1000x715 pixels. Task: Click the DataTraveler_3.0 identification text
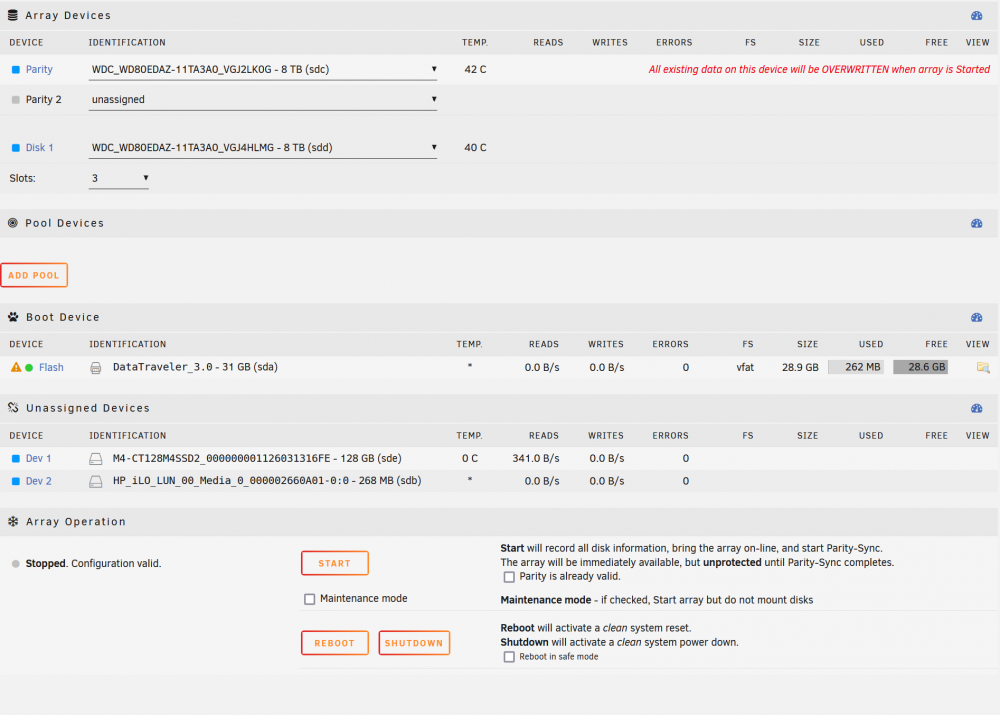click(x=195, y=367)
